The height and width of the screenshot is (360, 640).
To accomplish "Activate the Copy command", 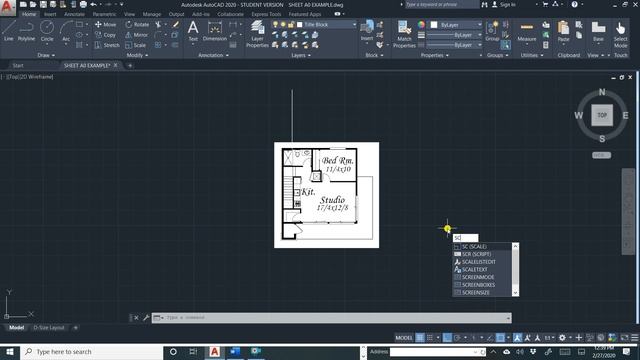I will (x=105, y=35).
